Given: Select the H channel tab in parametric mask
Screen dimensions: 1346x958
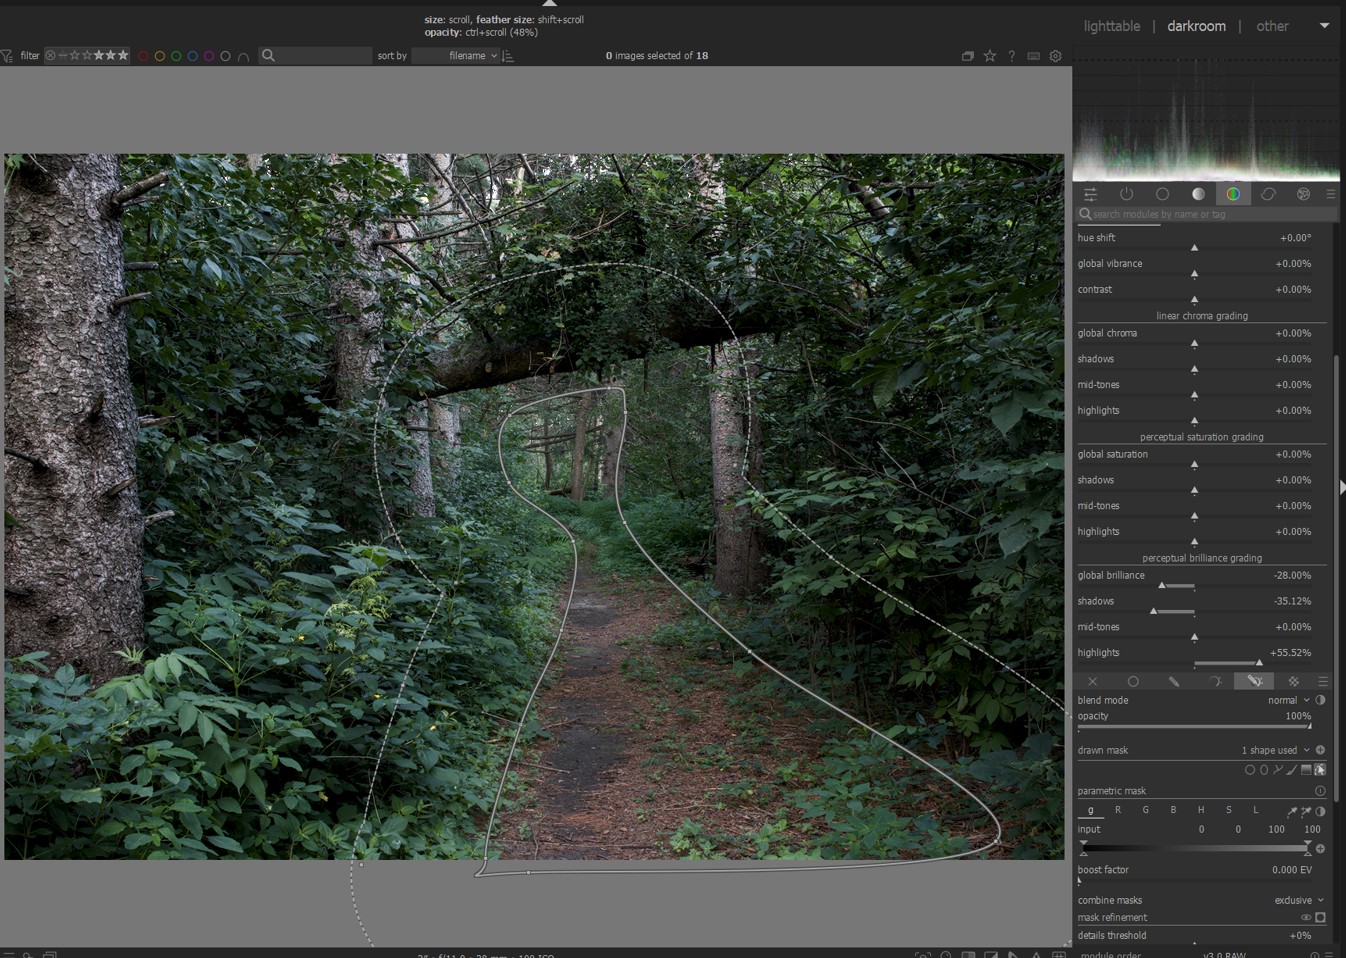Looking at the screenshot, I should [x=1200, y=810].
